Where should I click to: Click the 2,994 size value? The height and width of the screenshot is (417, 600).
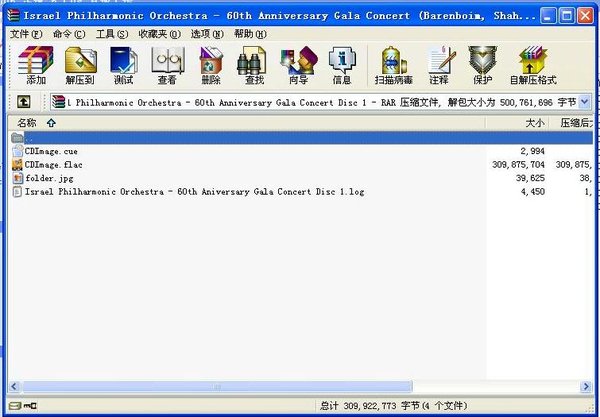click(x=532, y=151)
